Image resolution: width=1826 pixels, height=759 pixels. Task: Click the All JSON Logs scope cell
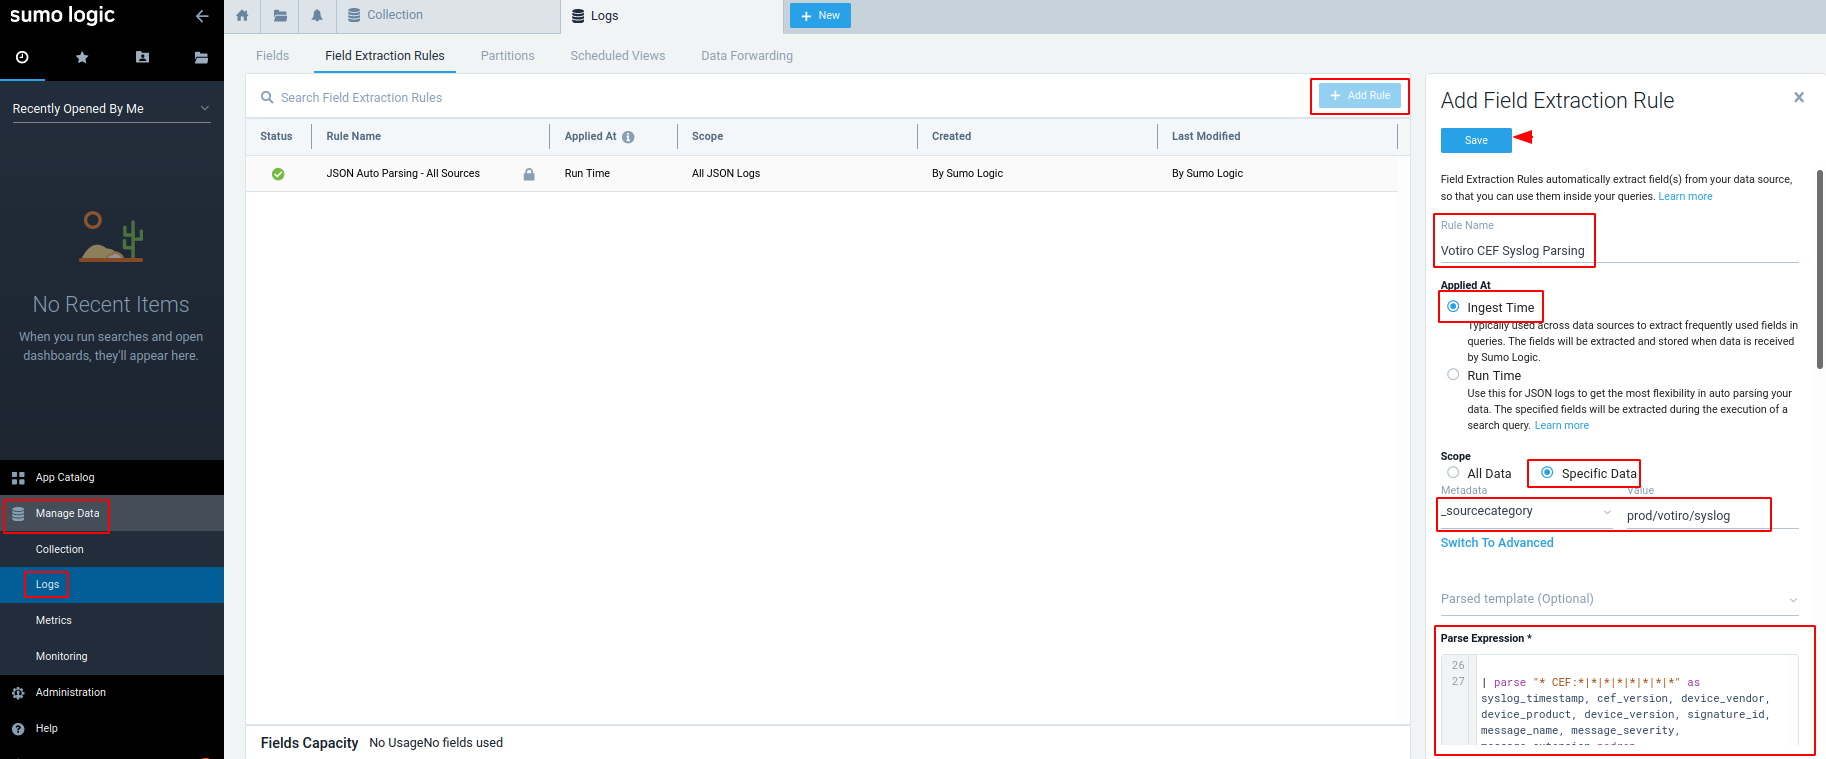[726, 174]
